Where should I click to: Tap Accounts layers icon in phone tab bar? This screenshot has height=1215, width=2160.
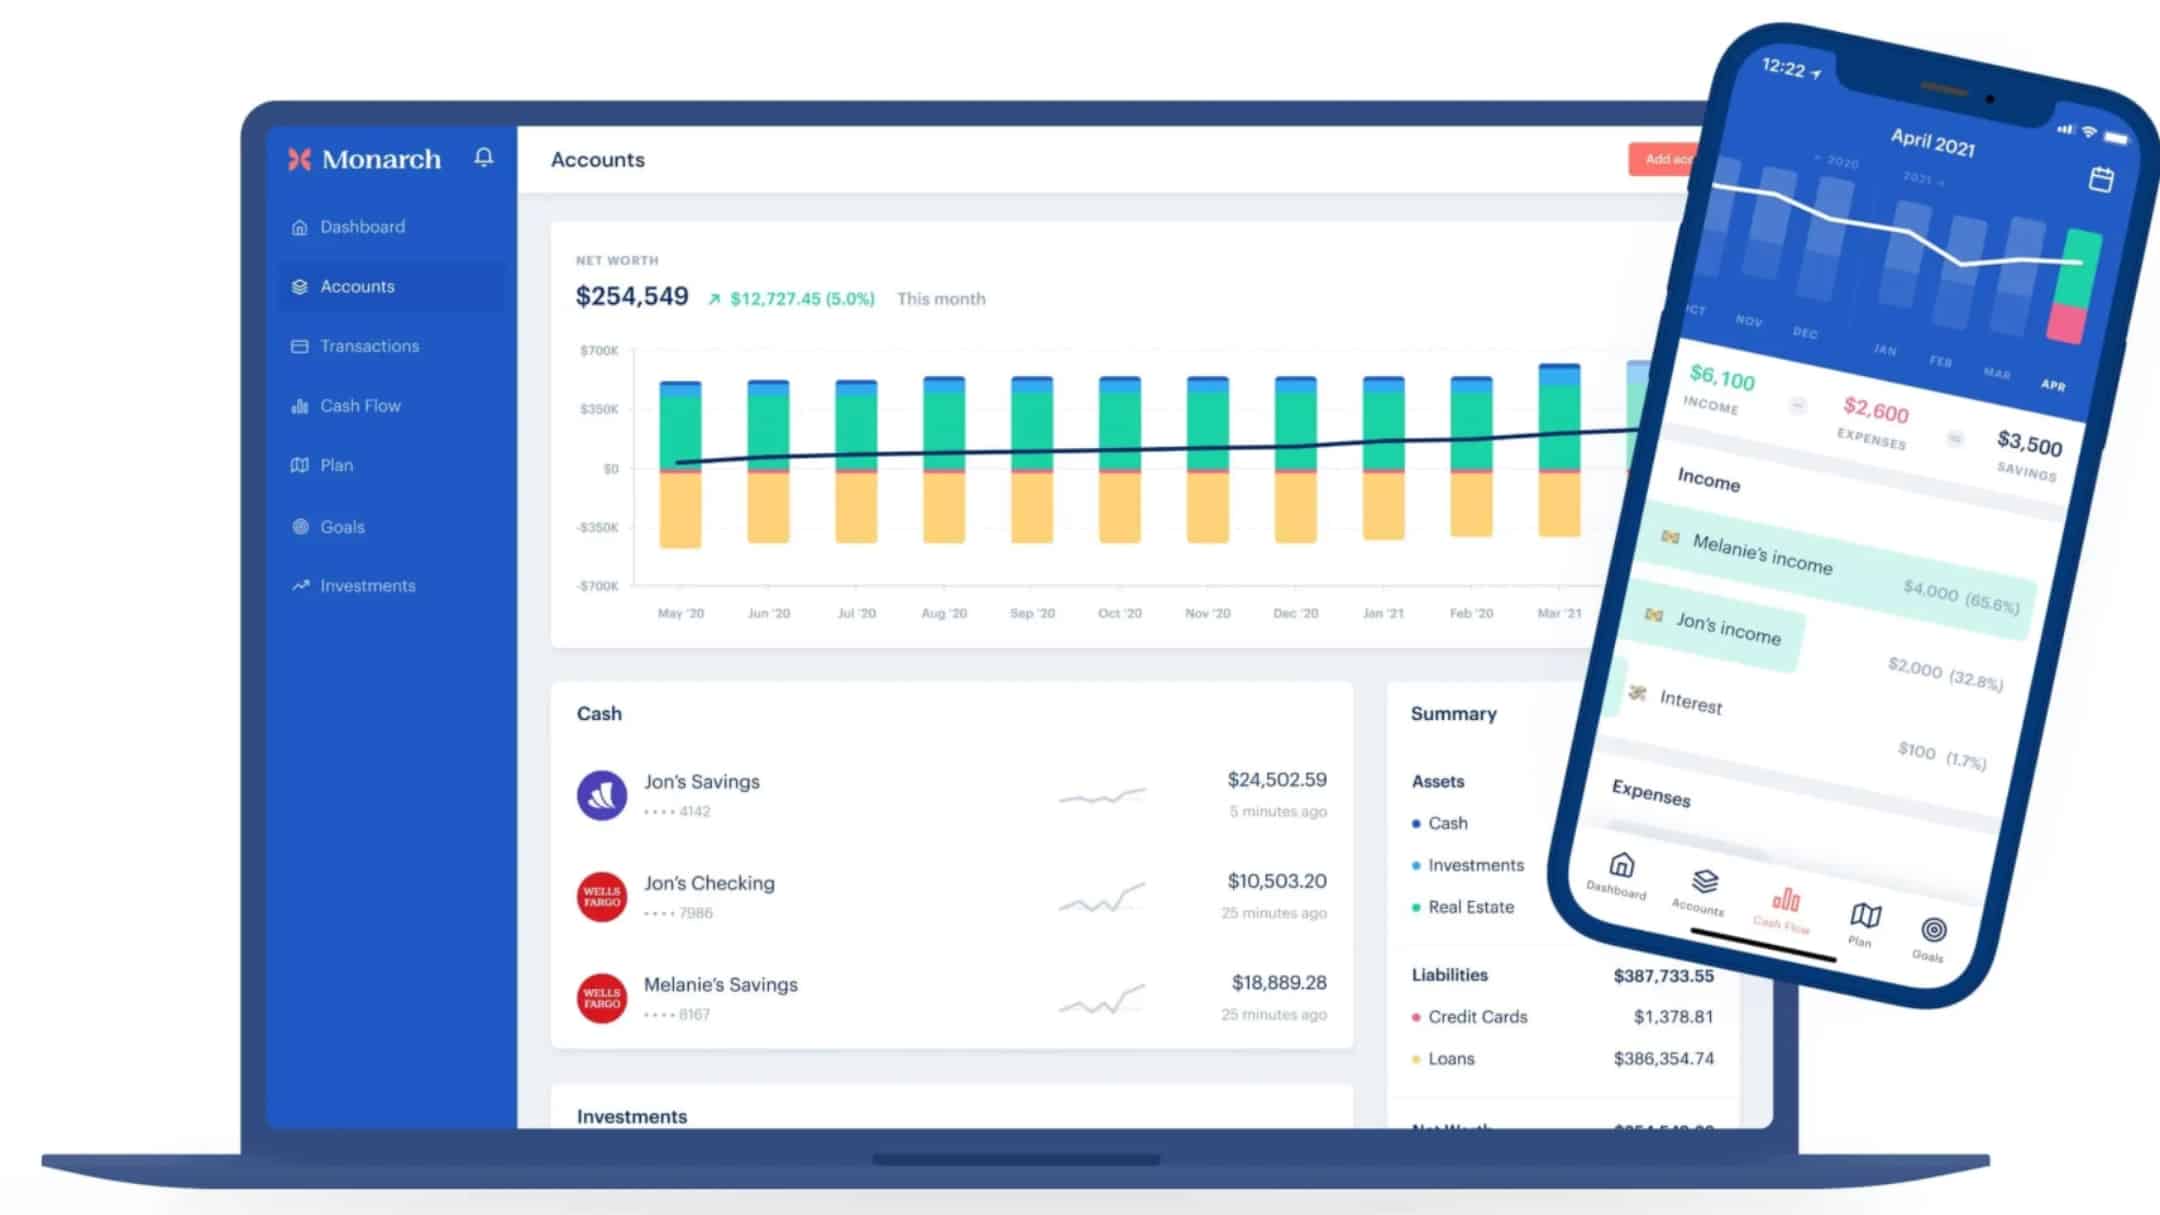(1705, 881)
